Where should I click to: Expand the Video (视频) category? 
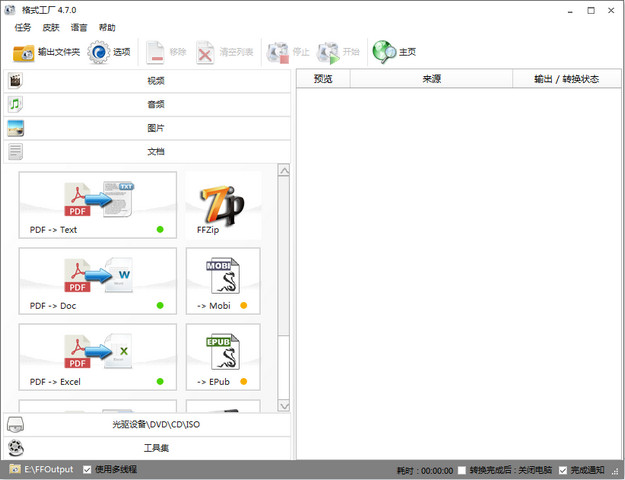tap(147, 81)
